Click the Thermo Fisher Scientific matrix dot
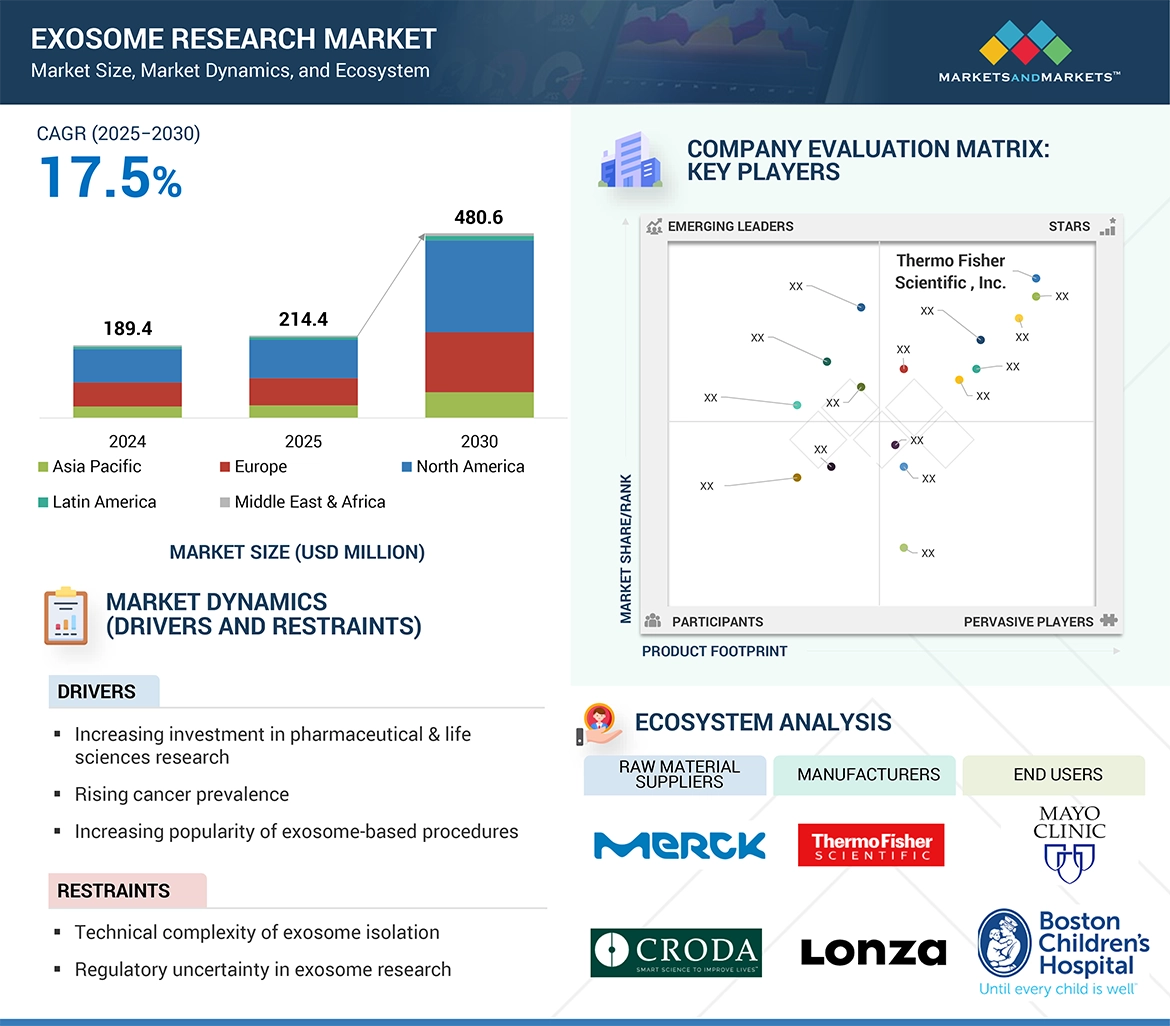Viewport: 1170px width, 1026px height. tap(1036, 278)
